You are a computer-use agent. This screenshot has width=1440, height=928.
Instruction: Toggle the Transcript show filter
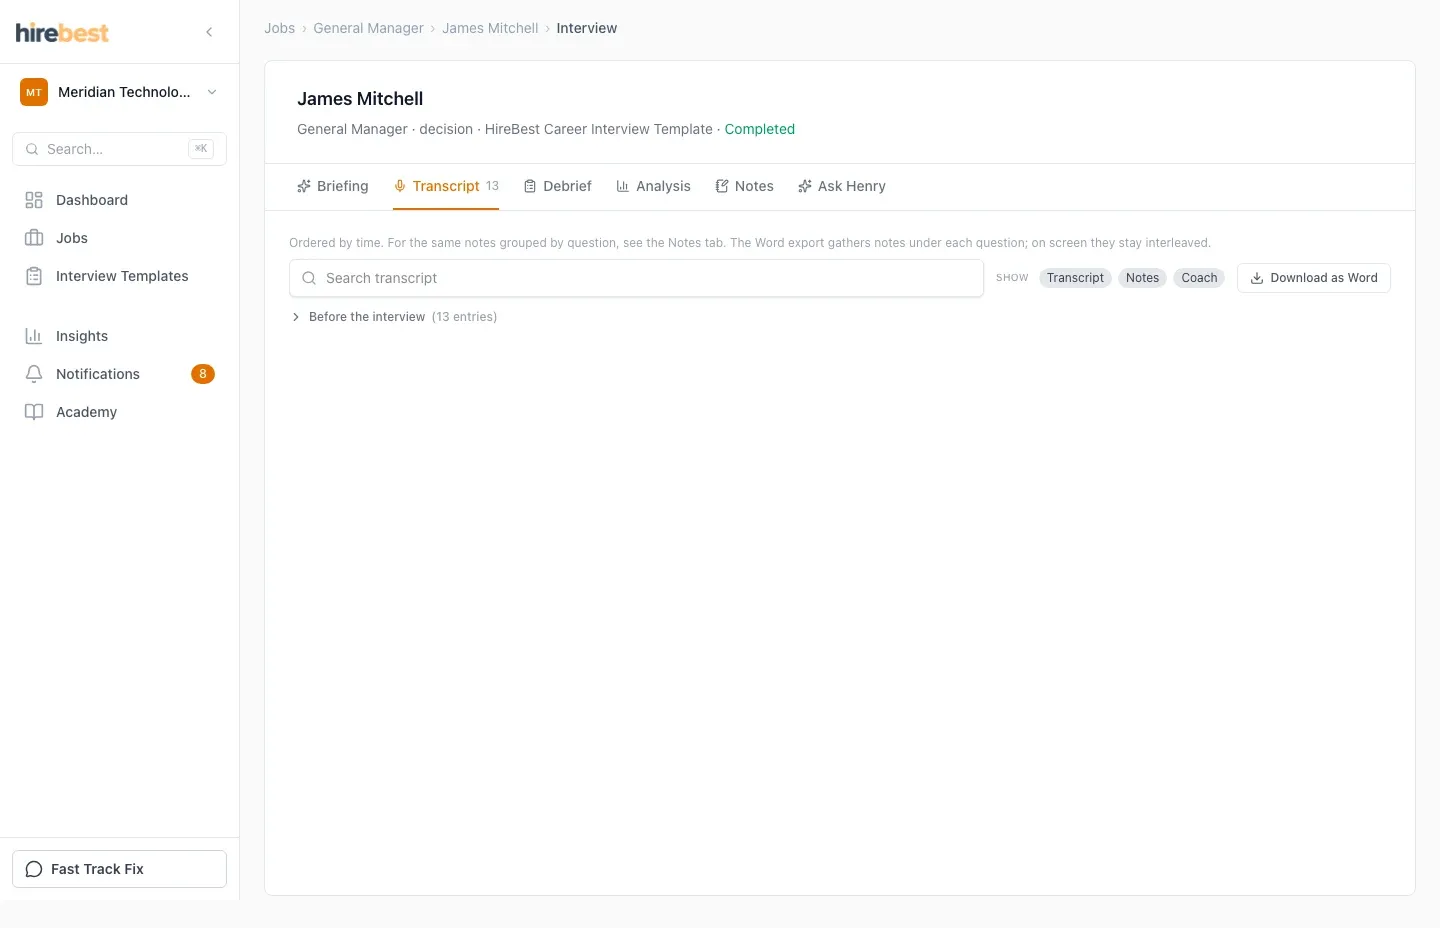tap(1075, 278)
